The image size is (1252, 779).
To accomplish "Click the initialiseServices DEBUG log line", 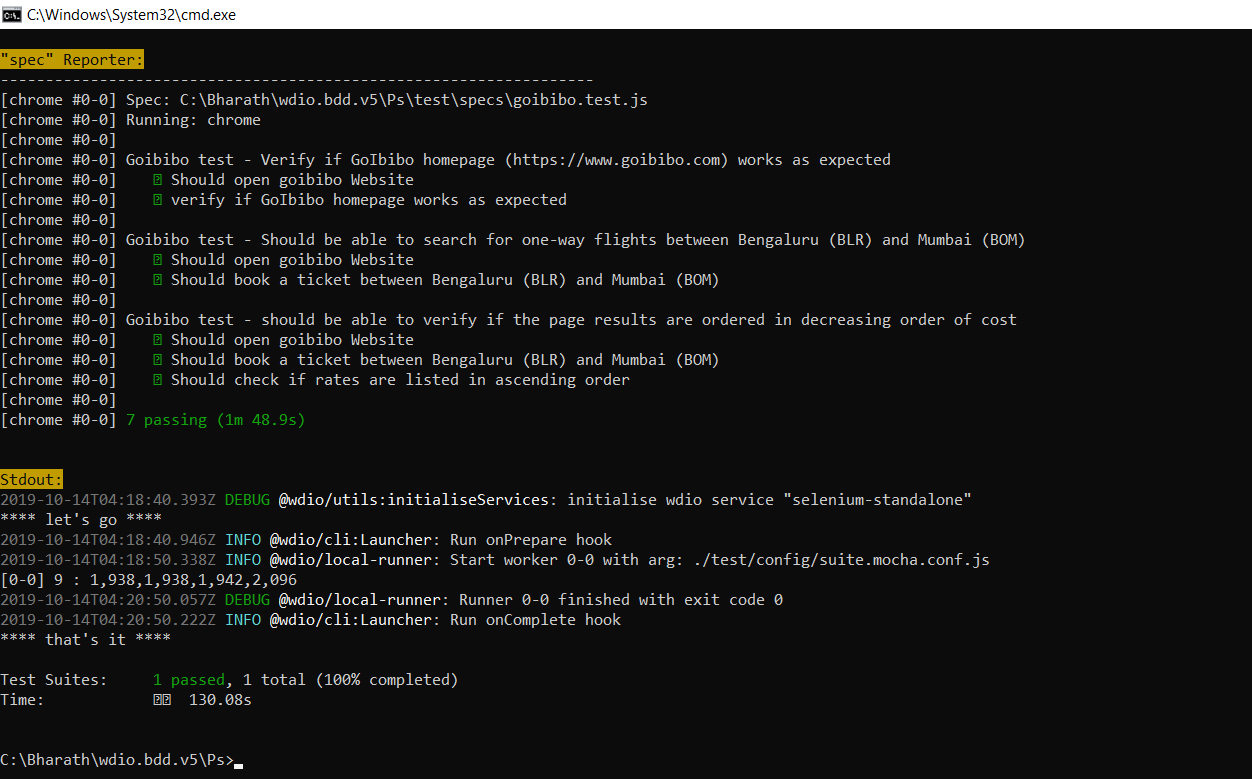I will (486, 500).
